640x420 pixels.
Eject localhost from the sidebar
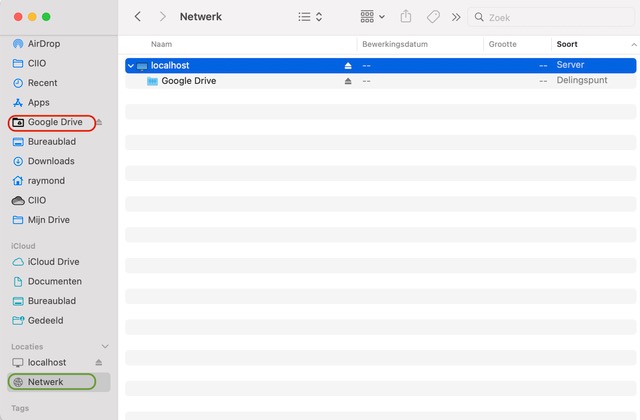pos(99,362)
